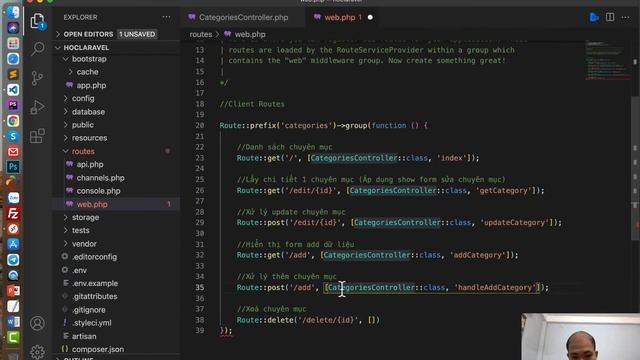Click the editor minimap preview
Viewport: 640px width, 360px height.
pyautogui.click(x=607, y=60)
